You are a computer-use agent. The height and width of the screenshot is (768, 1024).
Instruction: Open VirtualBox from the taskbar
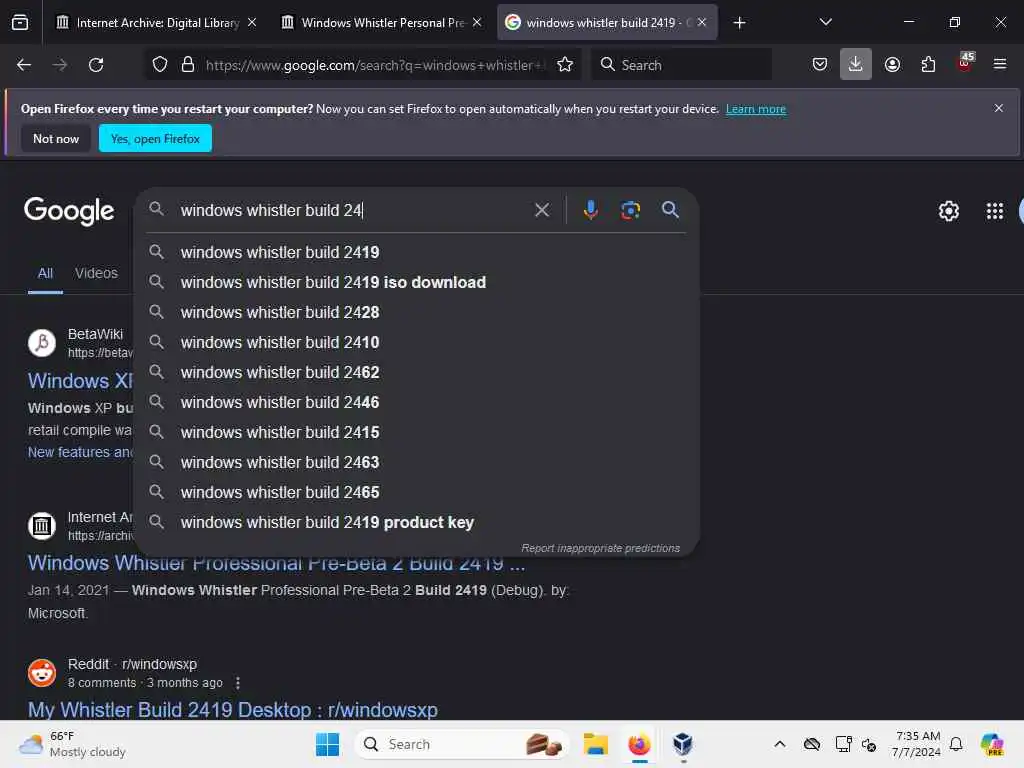tap(682, 744)
